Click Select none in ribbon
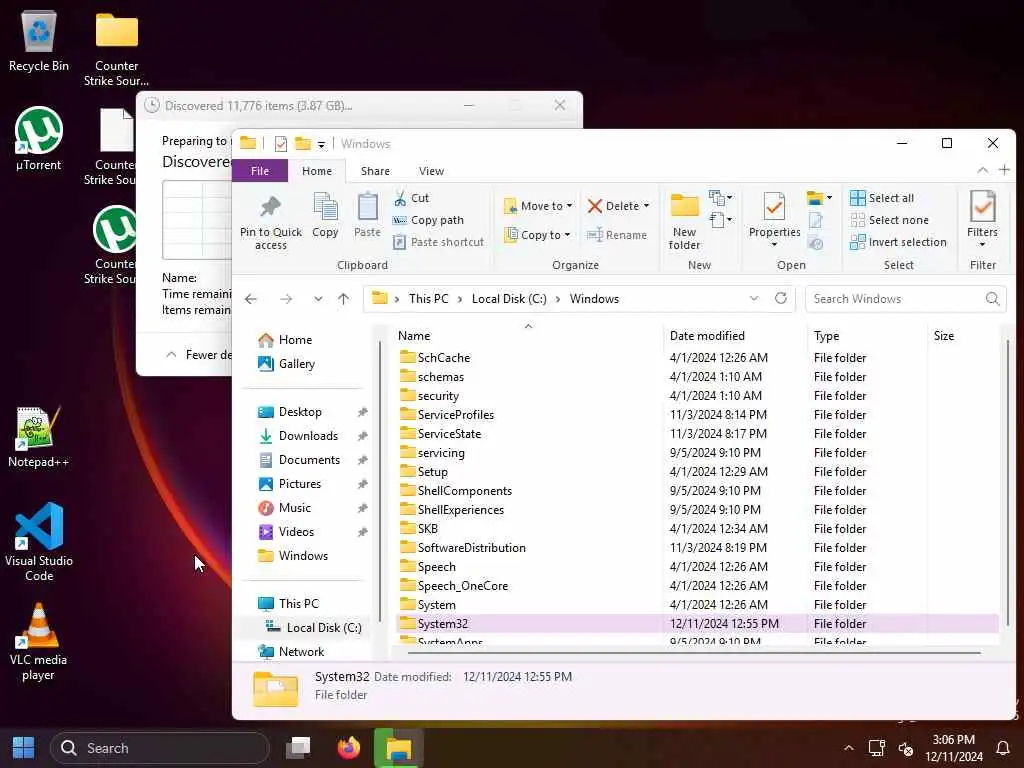This screenshot has width=1024, height=768. pos(889,220)
